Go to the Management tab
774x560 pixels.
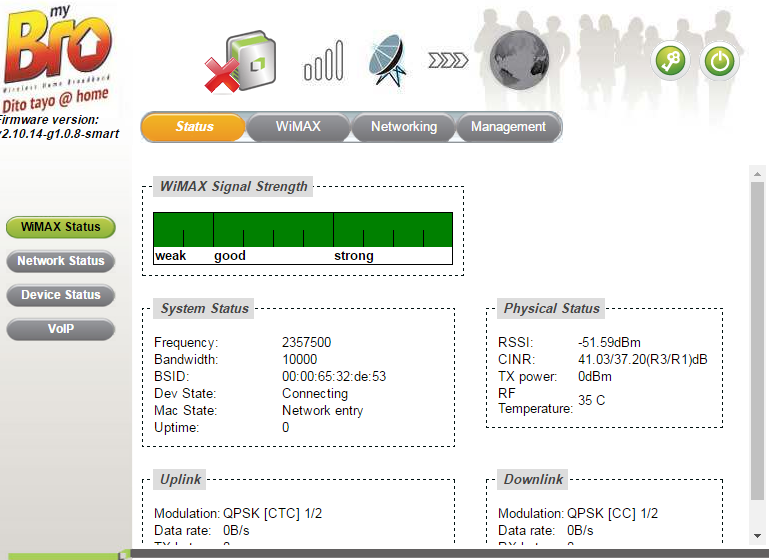[508, 127]
